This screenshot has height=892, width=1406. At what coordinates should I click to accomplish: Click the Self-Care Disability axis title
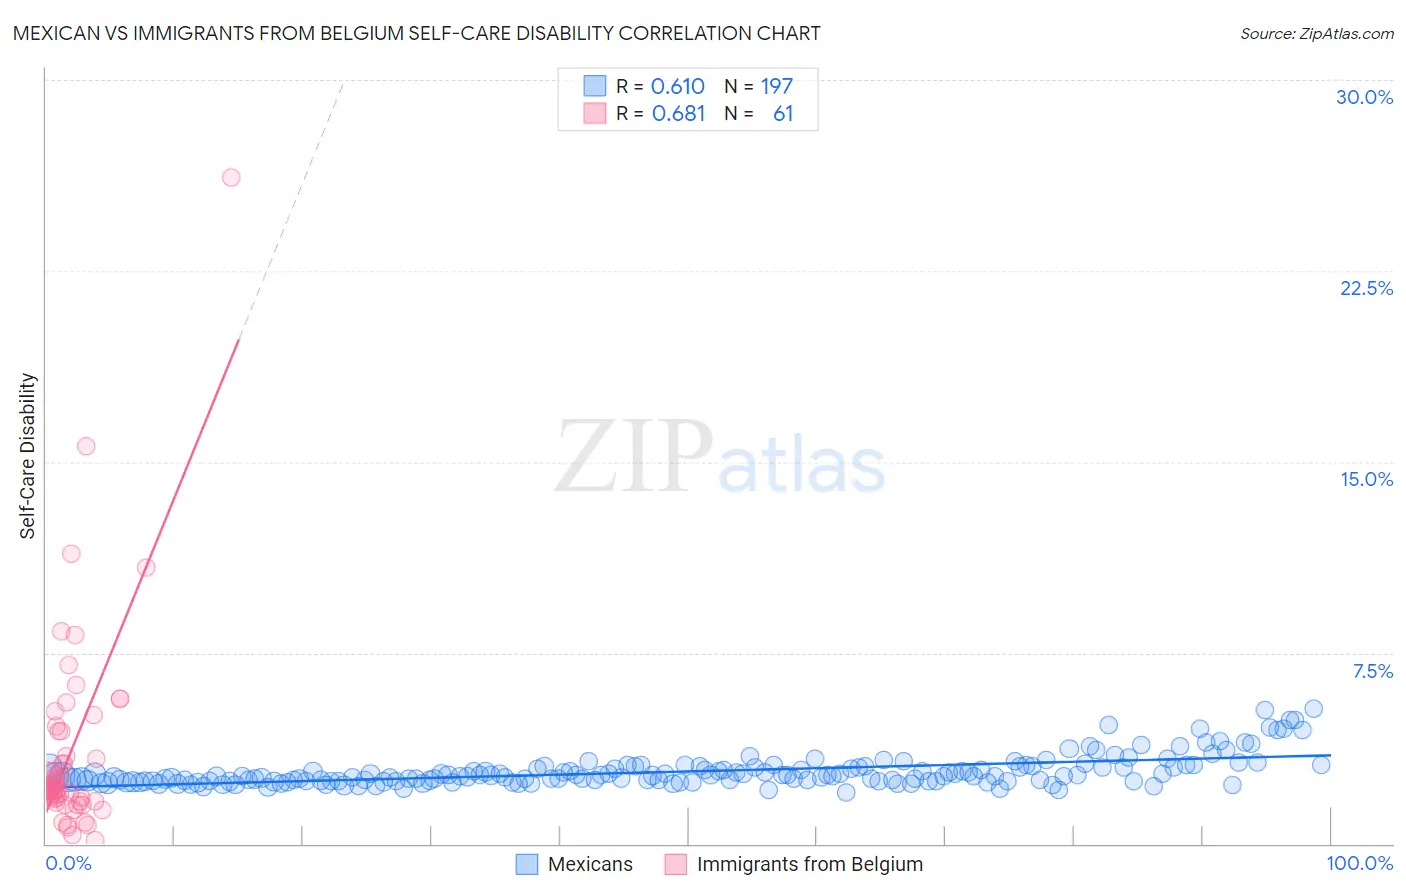pyautogui.click(x=28, y=456)
